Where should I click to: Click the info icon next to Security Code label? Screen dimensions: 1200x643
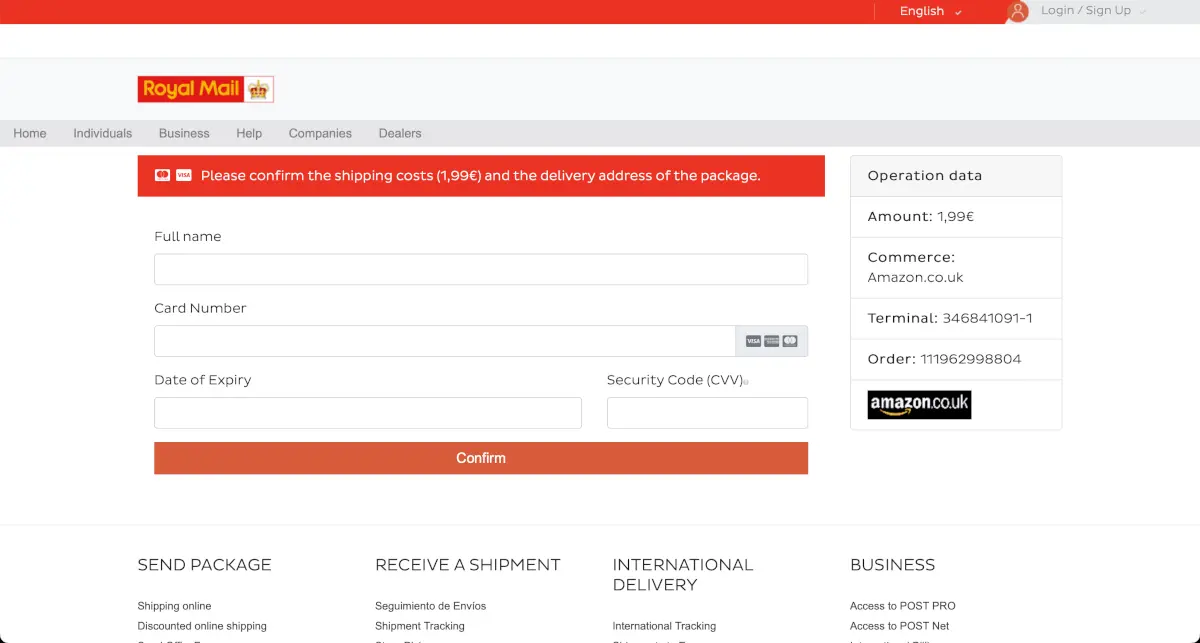click(747, 380)
